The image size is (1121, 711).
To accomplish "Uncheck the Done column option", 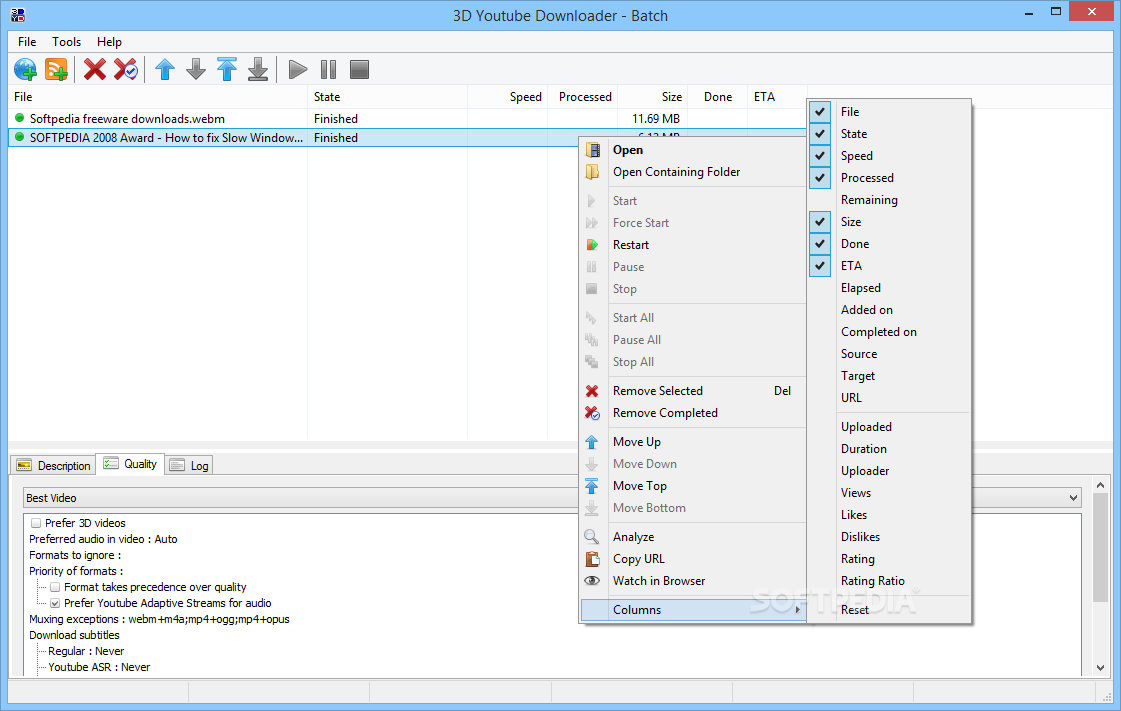I will pyautogui.click(x=820, y=244).
